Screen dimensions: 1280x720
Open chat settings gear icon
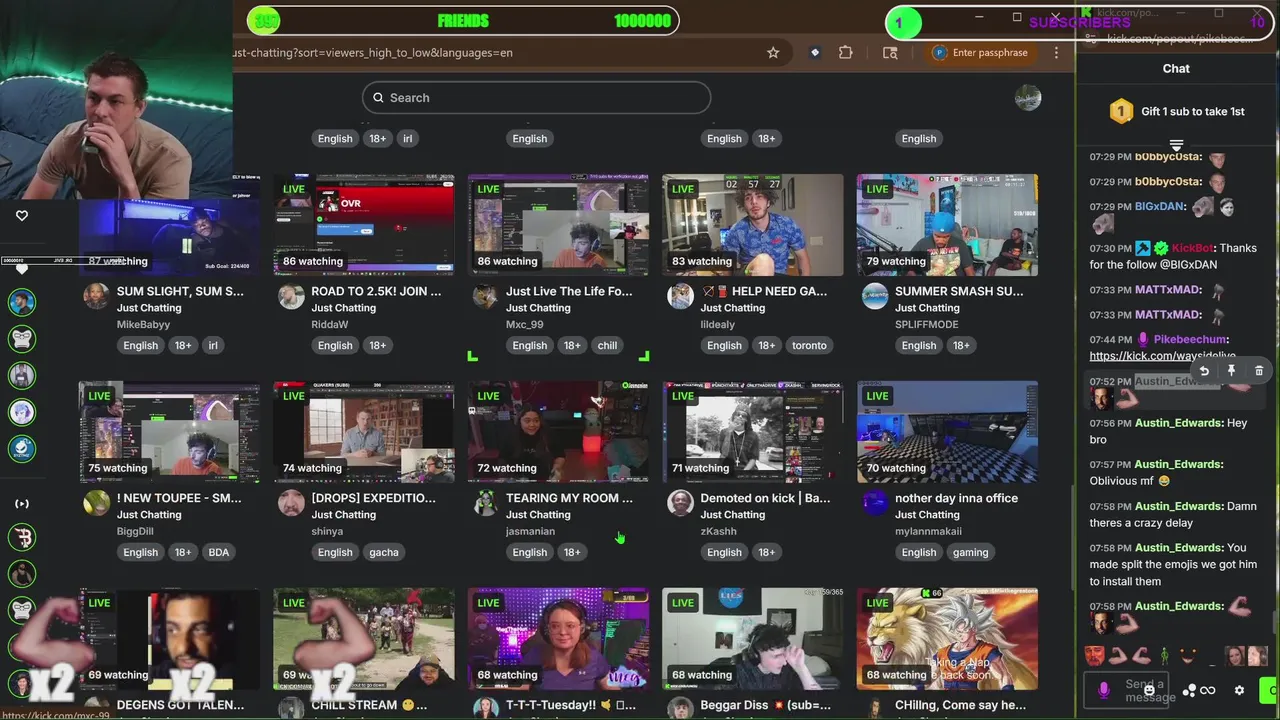[x=1239, y=691]
